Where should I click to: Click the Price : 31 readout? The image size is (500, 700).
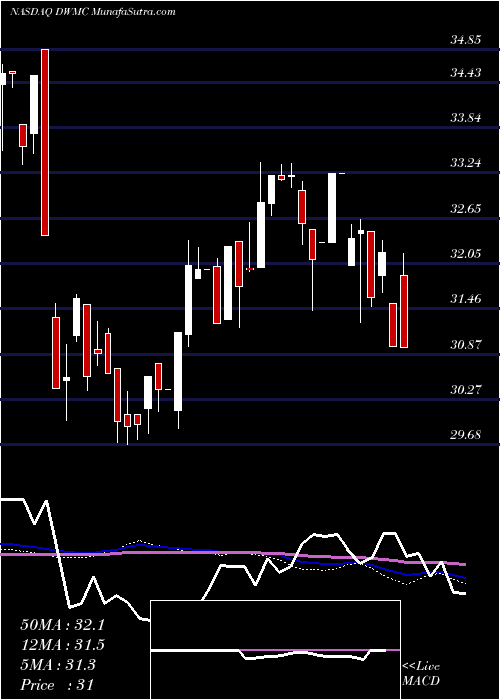click(57, 685)
